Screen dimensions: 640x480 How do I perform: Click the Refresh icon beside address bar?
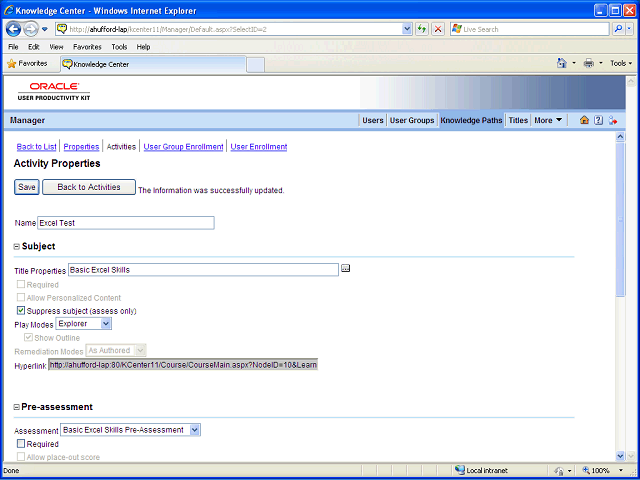pos(422,29)
